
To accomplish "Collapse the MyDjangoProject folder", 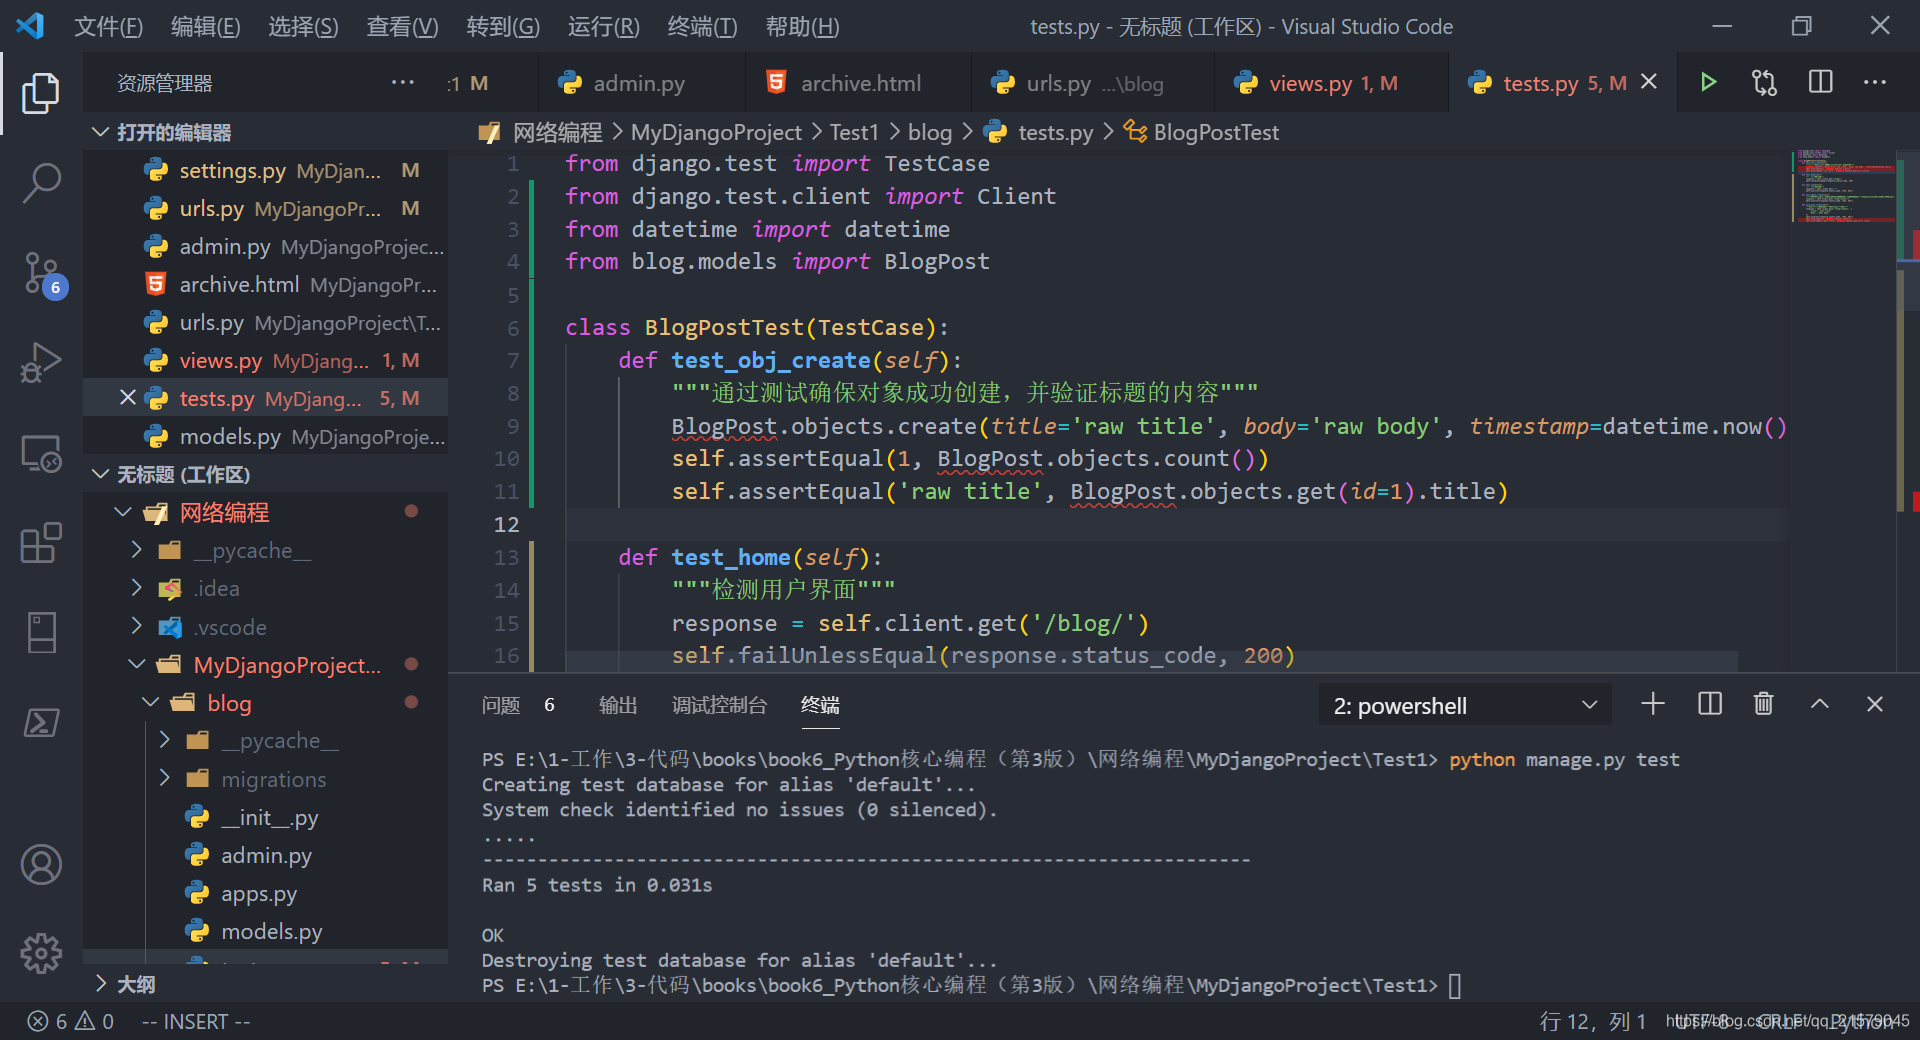I will (x=137, y=665).
